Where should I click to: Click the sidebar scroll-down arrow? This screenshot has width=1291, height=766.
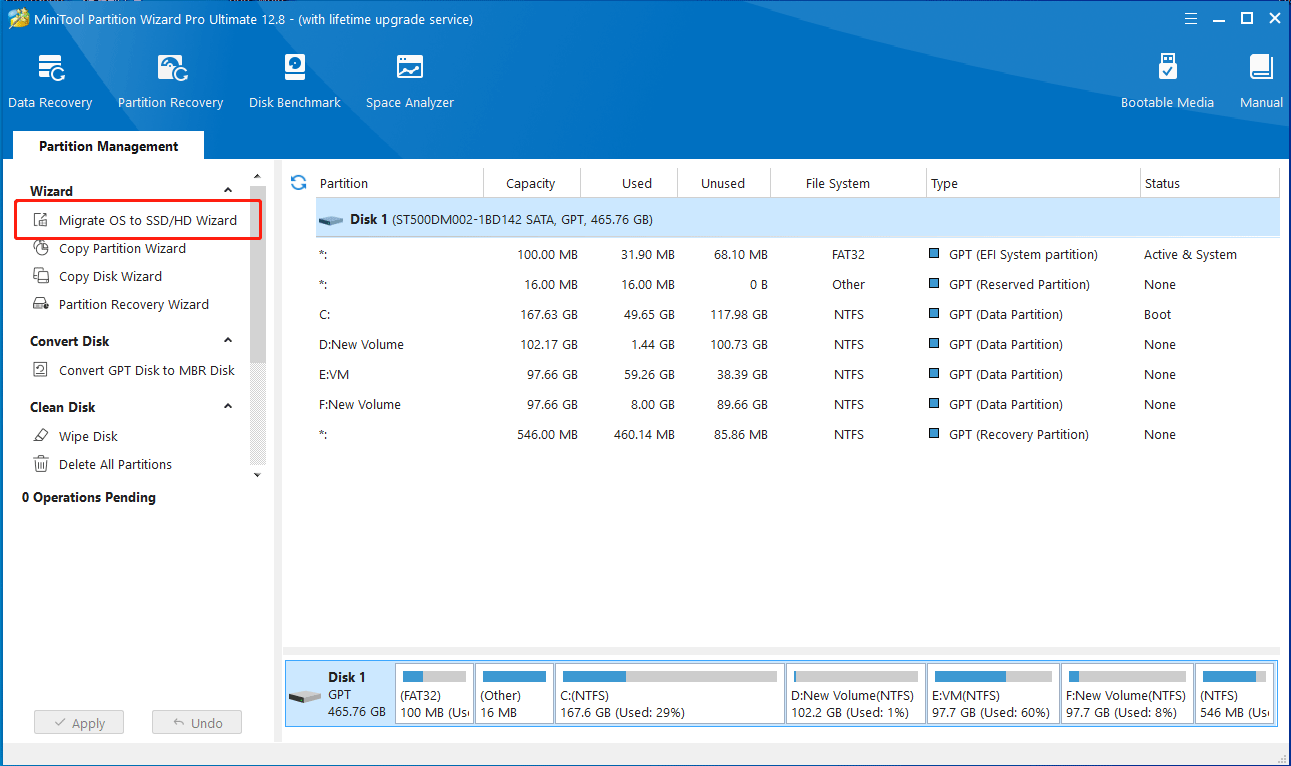pyautogui.click(x=257, y=475)
